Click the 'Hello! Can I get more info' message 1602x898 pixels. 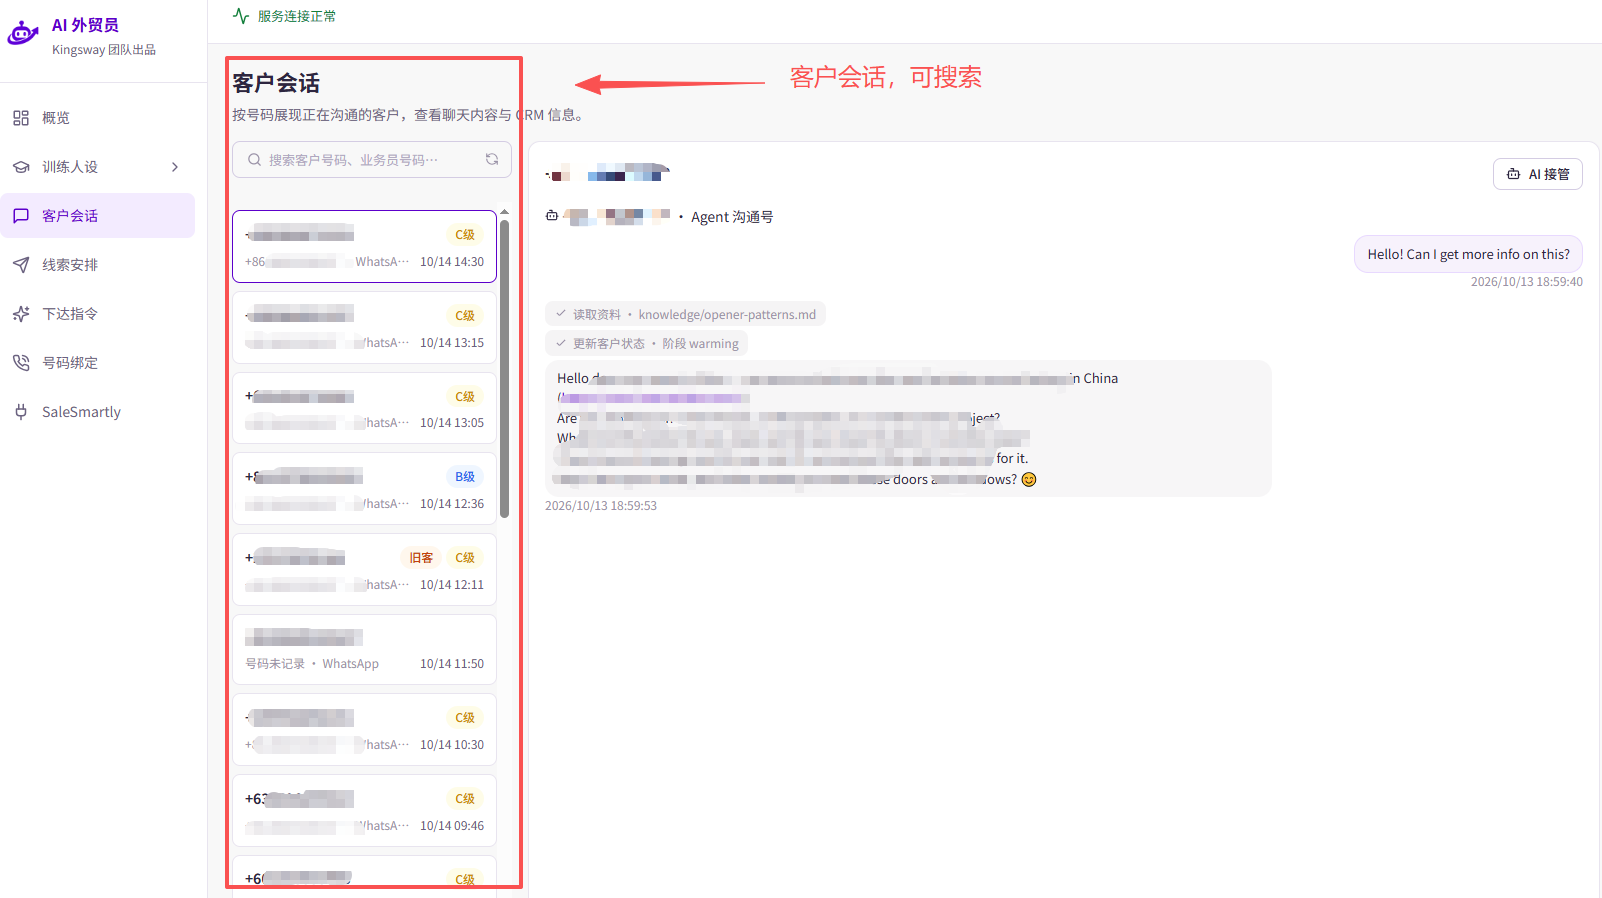click(x=1468, y=254)
